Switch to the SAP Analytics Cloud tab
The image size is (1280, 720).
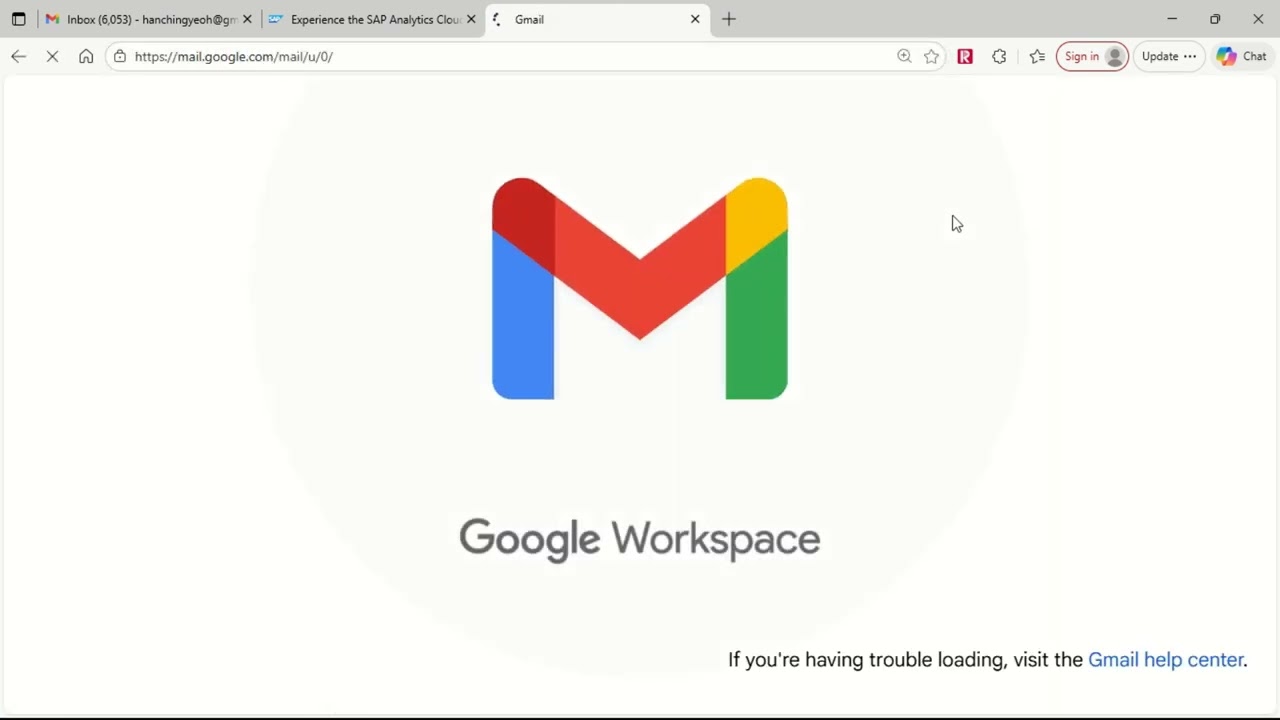(372, 19)
